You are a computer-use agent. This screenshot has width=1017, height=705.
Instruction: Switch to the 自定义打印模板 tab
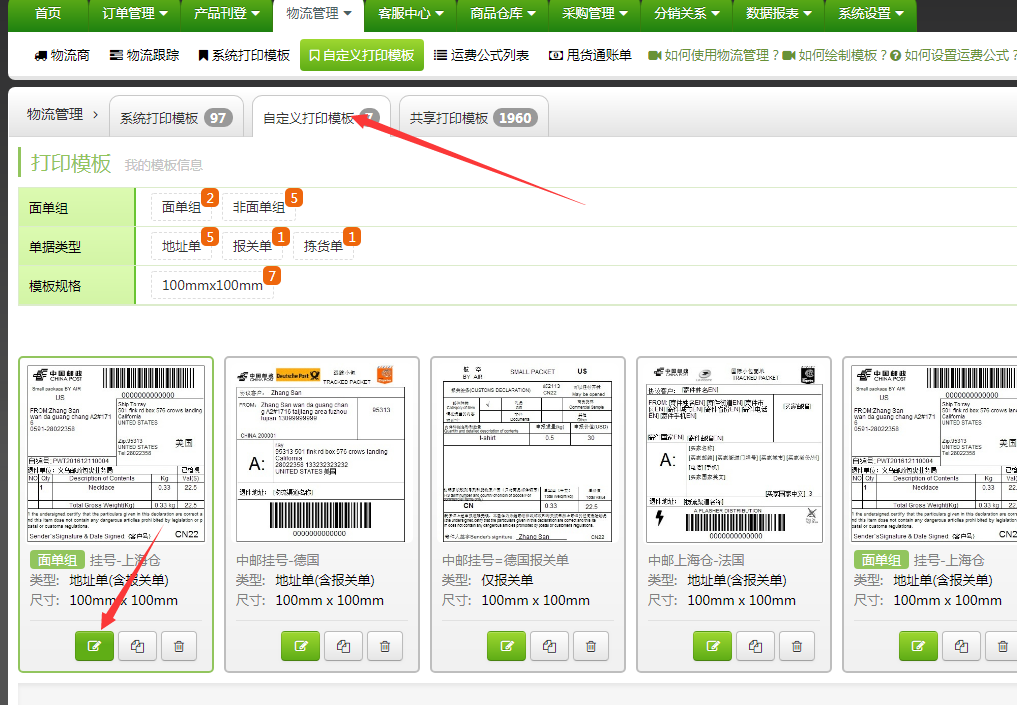coord(321,117)
